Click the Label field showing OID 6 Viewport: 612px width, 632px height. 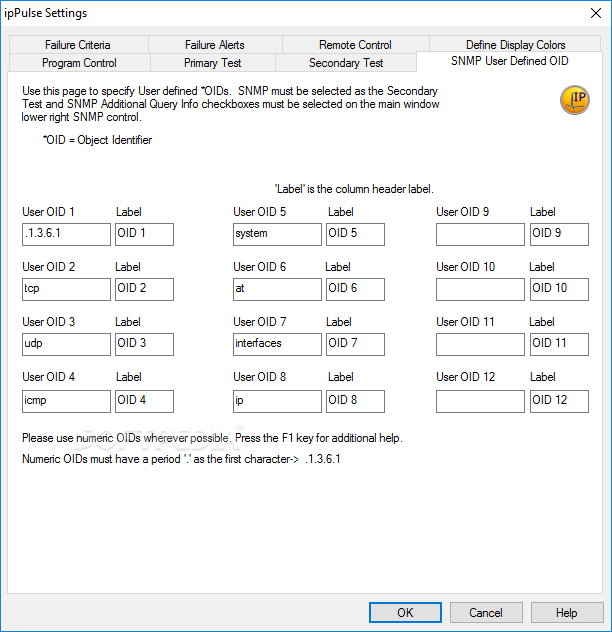coord(355,289)
